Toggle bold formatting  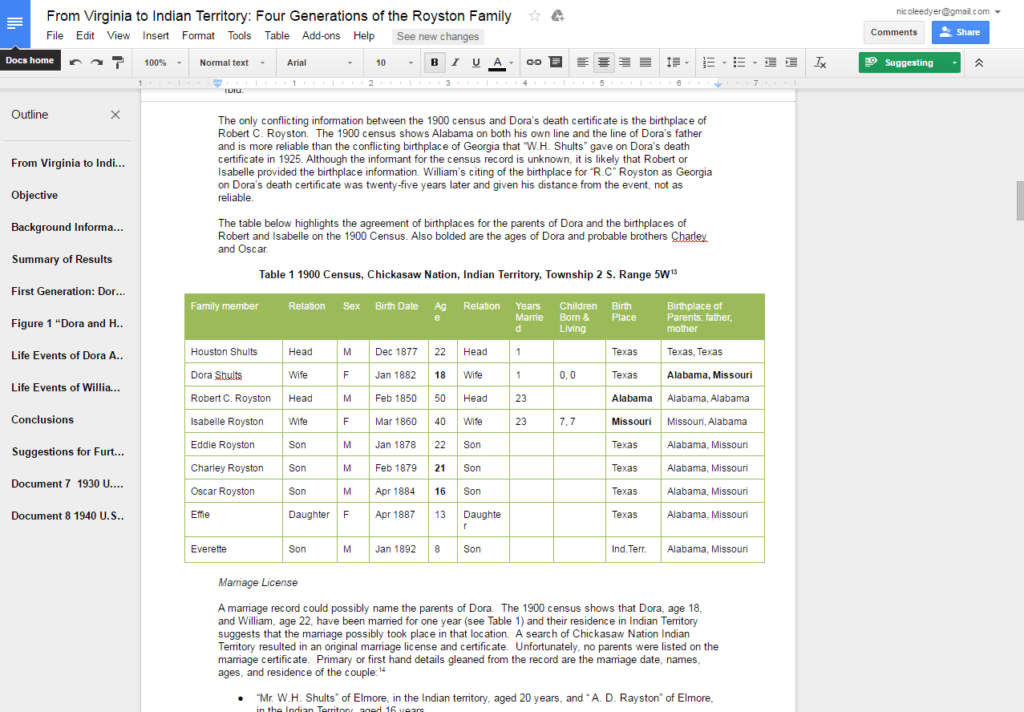pyautogui.click(x=434, y=63)
